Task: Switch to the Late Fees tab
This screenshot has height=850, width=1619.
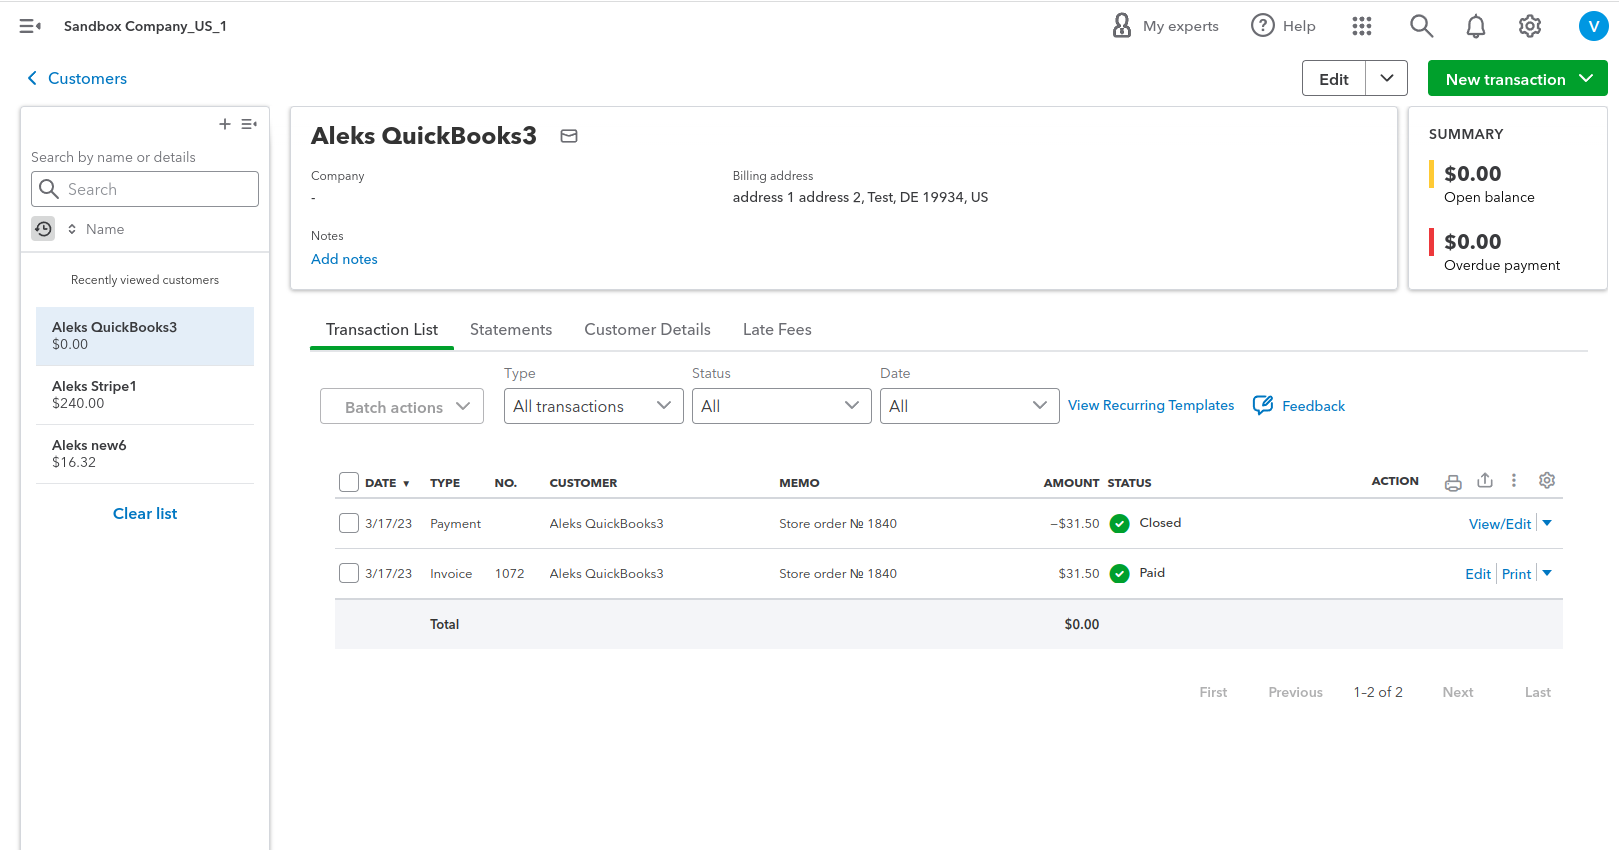Action: pos(777,329)
